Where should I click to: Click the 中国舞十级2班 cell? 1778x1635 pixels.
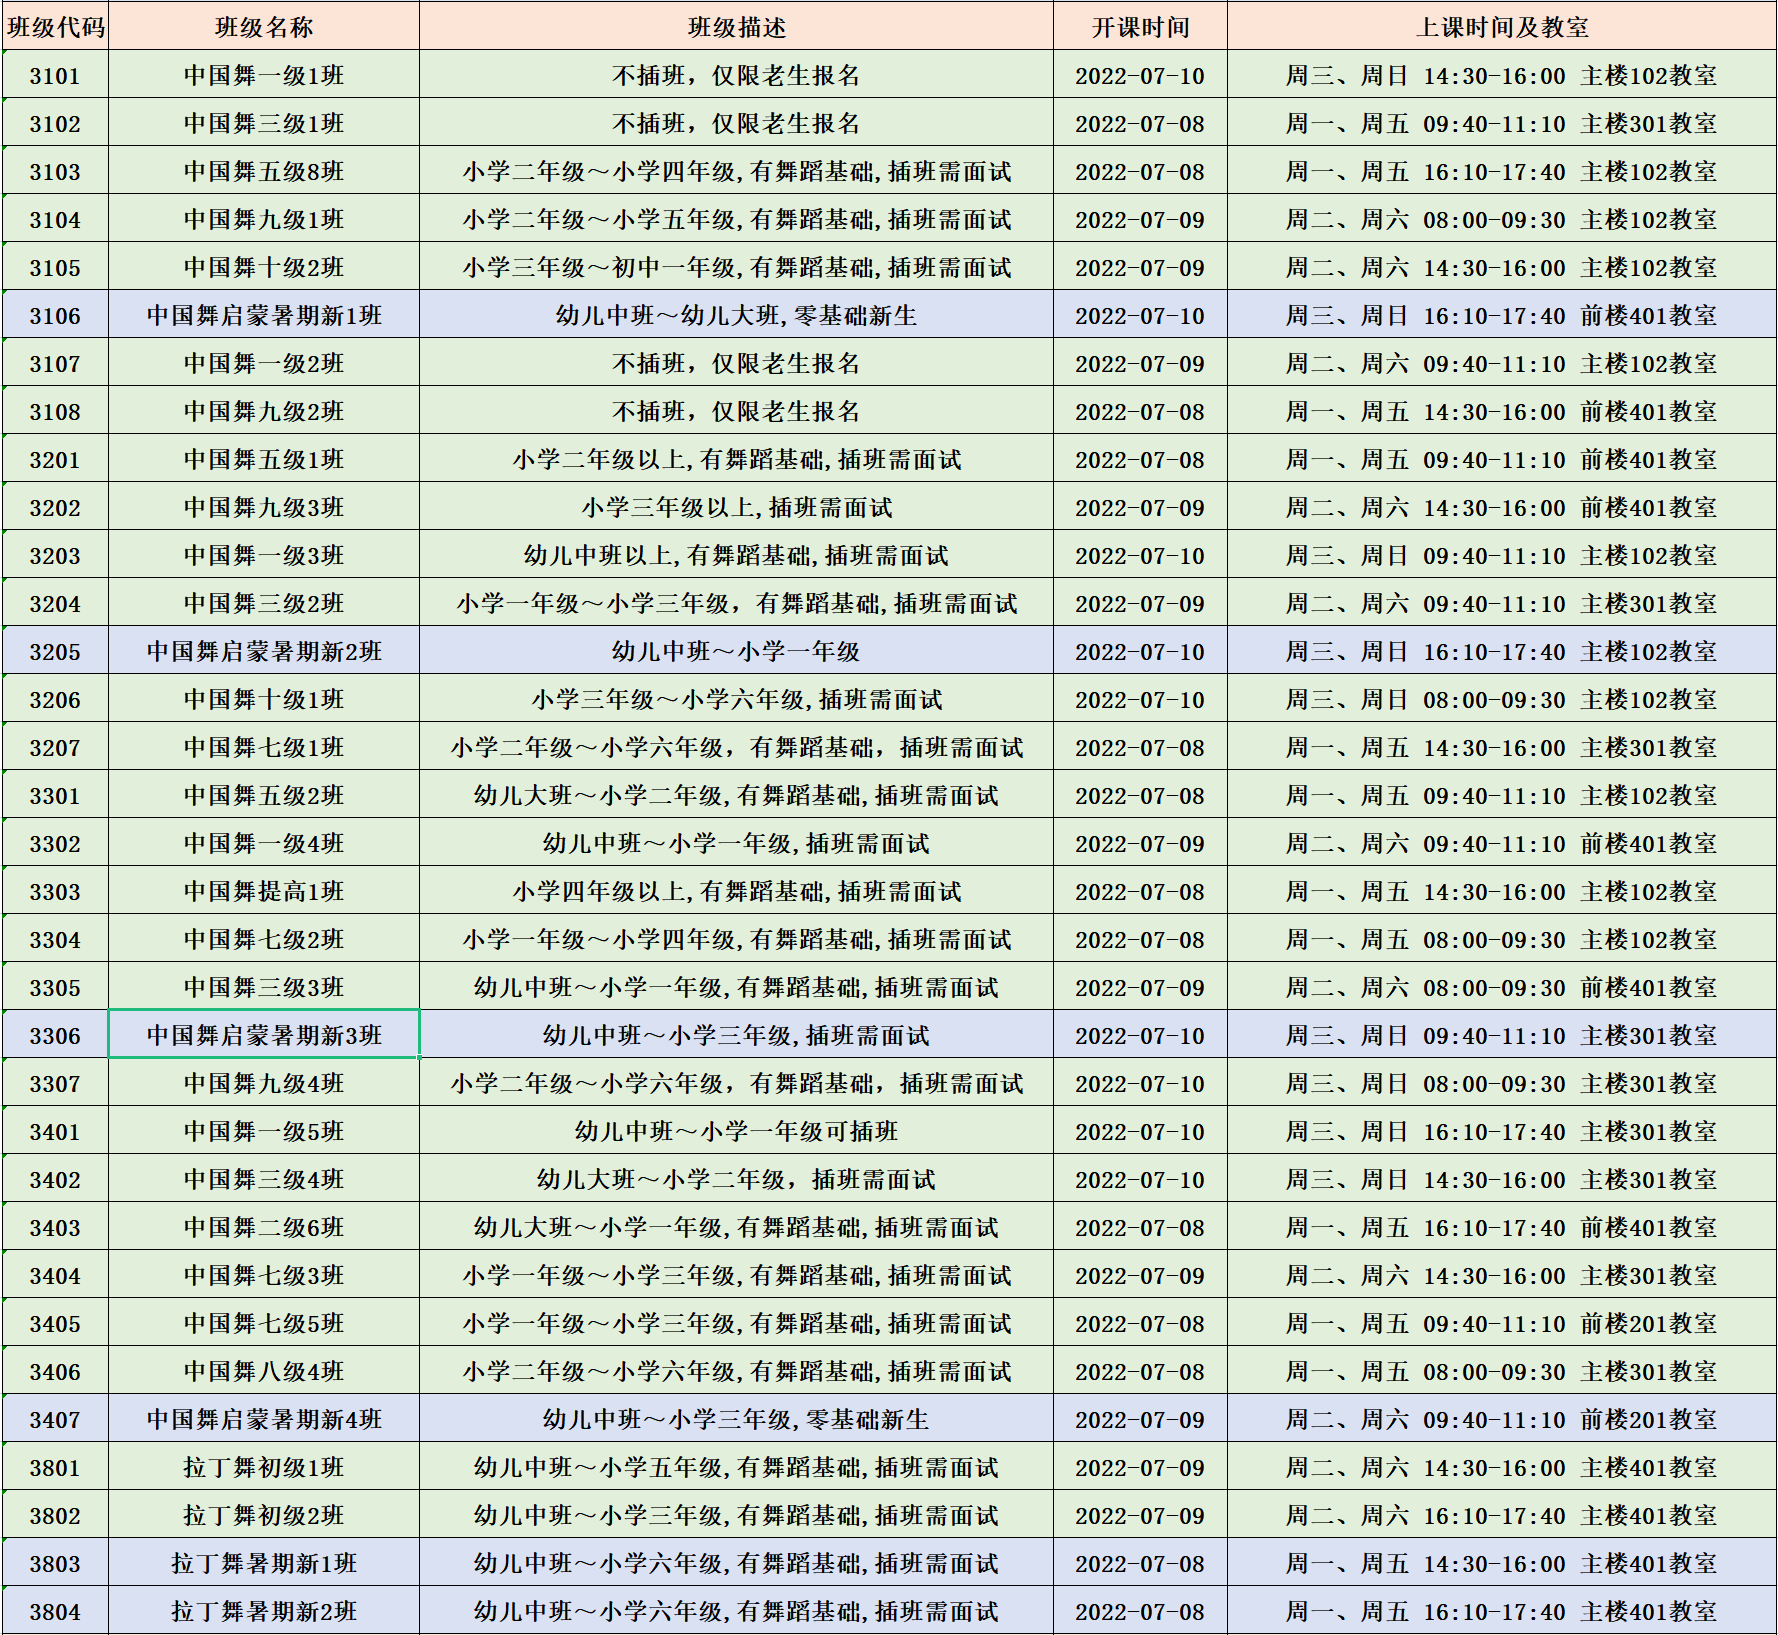pyautogui.click(x=264, y=268)
